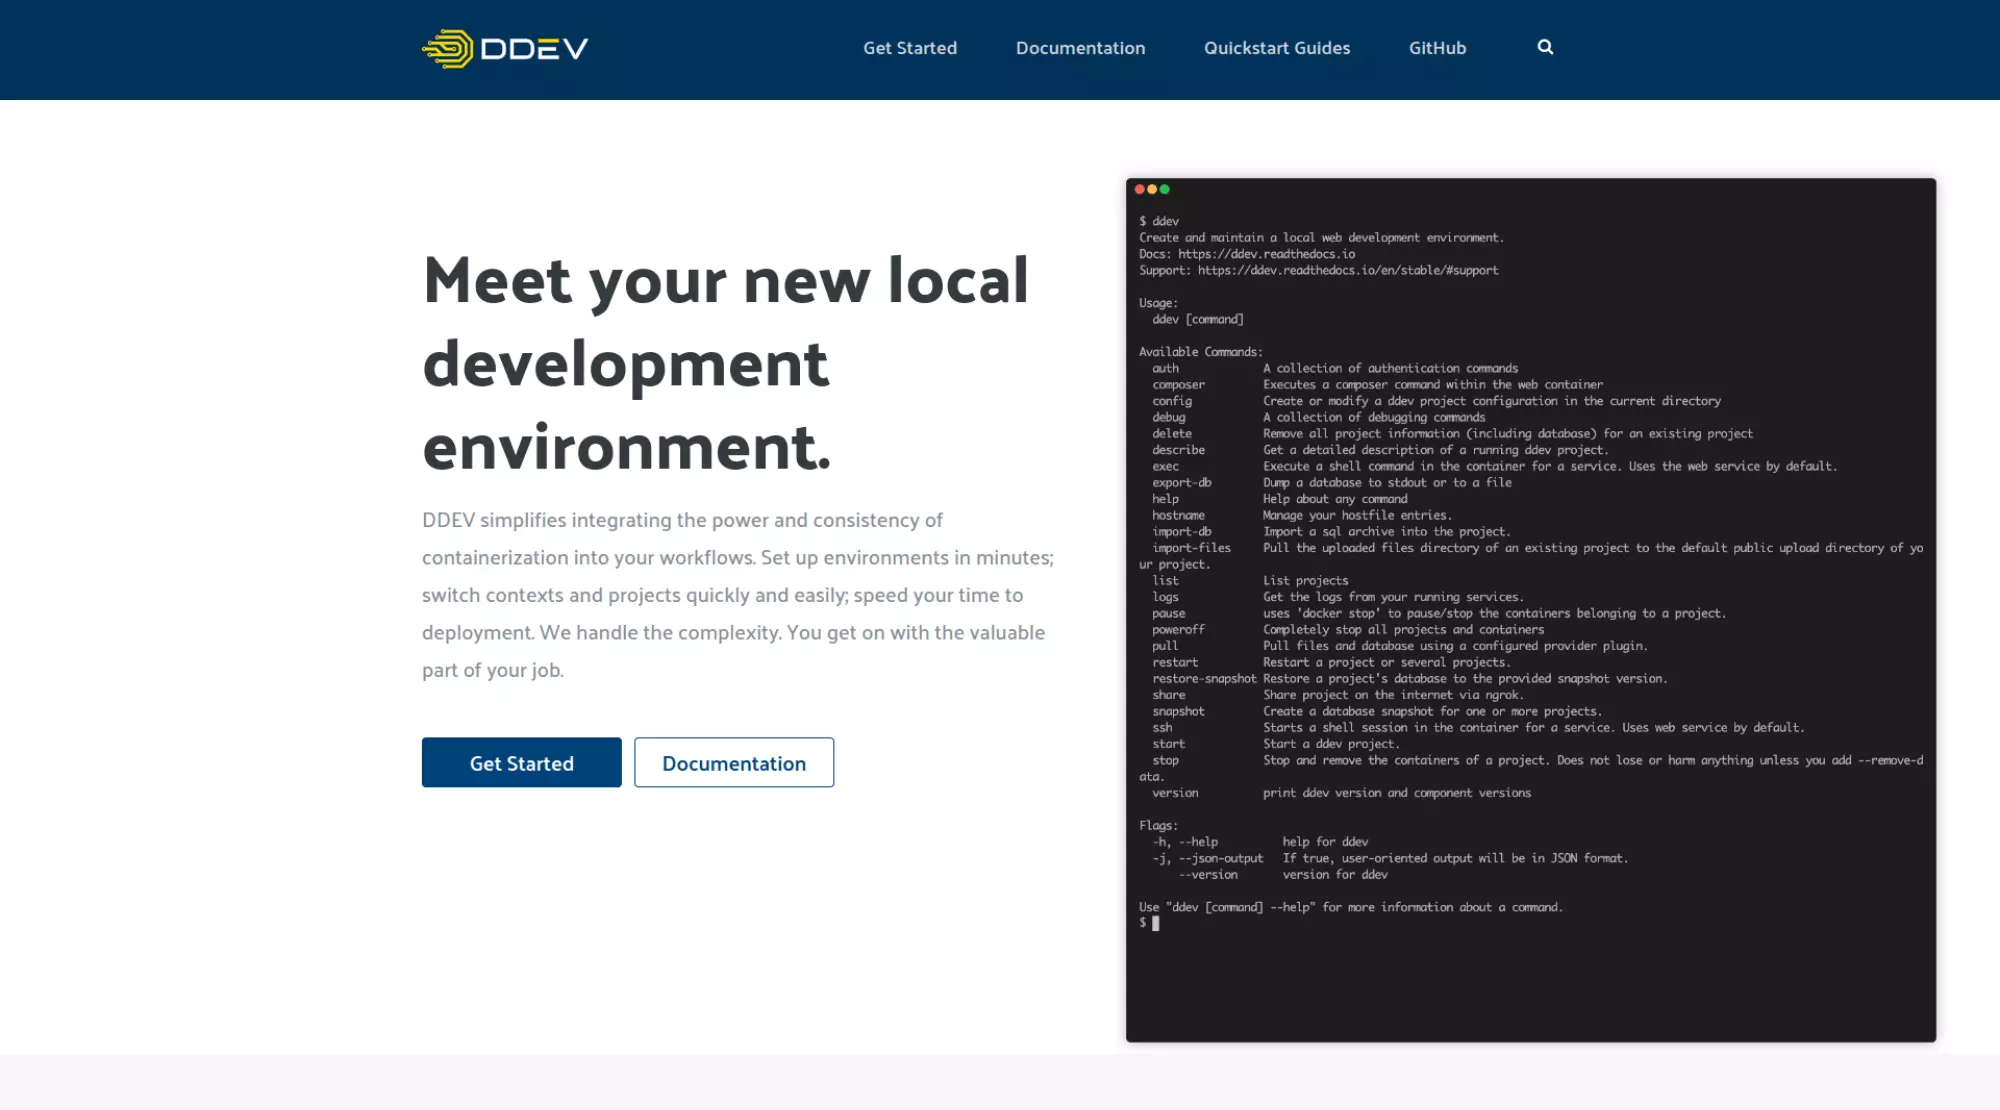Click the "Support:" URL line in terminal
The image size is (2000, 1110).
click(x=1318, y=270)
